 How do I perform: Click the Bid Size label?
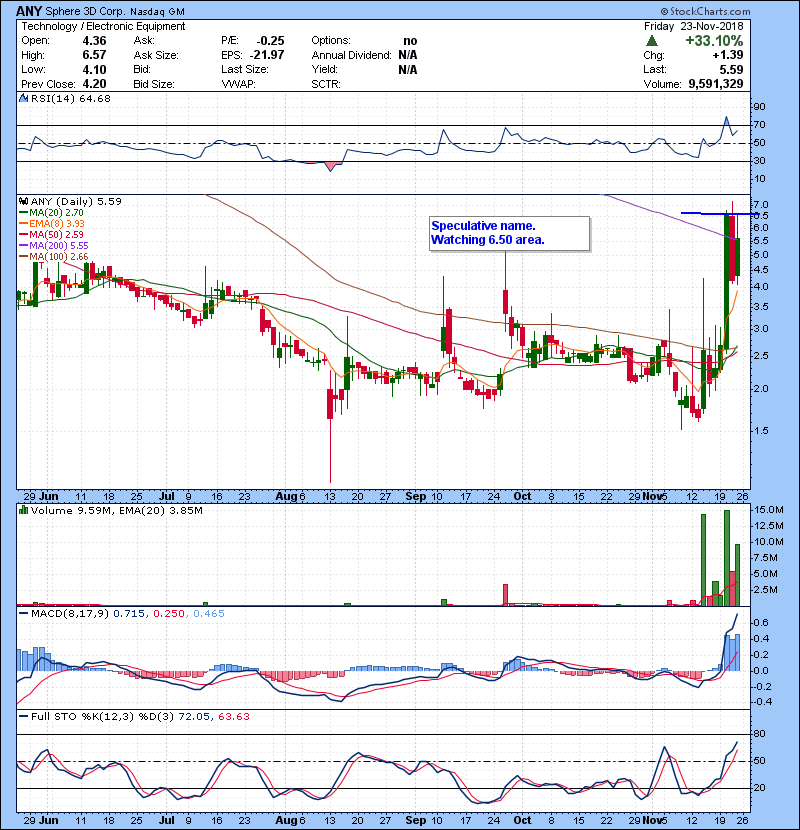pos(154,84)
